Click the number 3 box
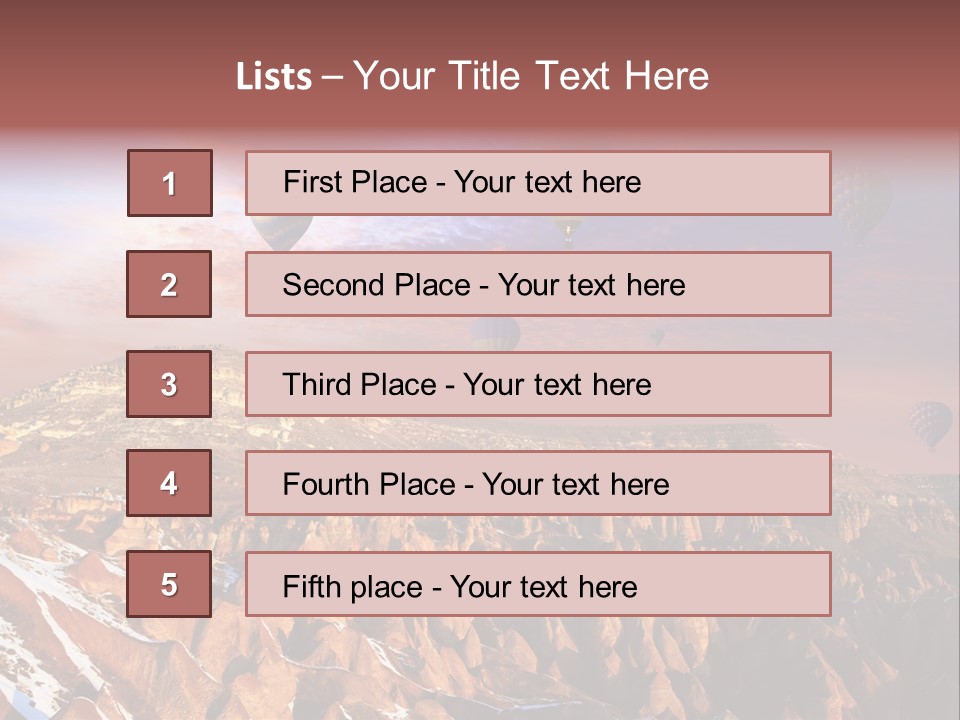The height and width of the screenshot is (720, 960). 169,384
